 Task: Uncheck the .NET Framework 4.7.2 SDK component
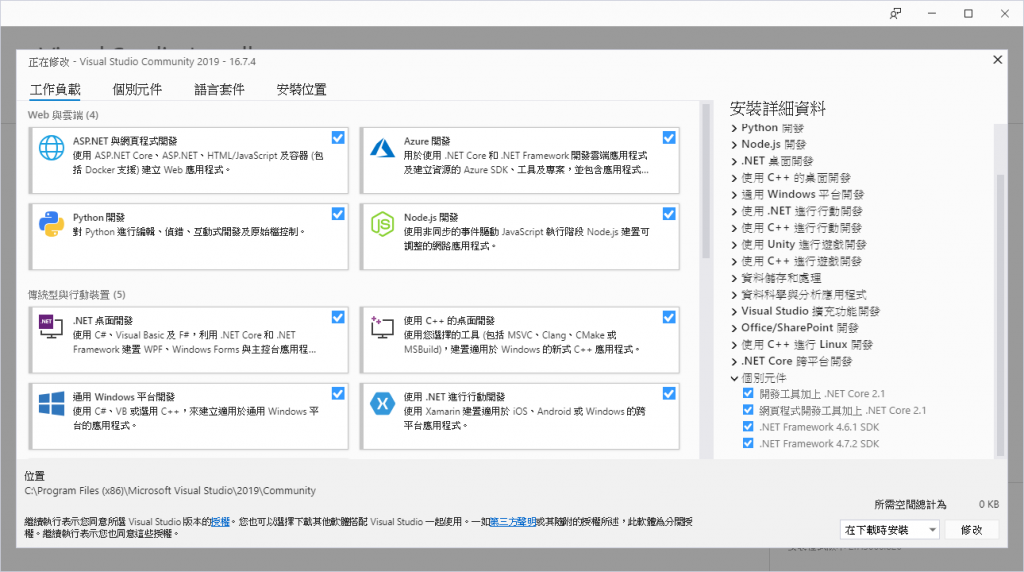[748, 443]
